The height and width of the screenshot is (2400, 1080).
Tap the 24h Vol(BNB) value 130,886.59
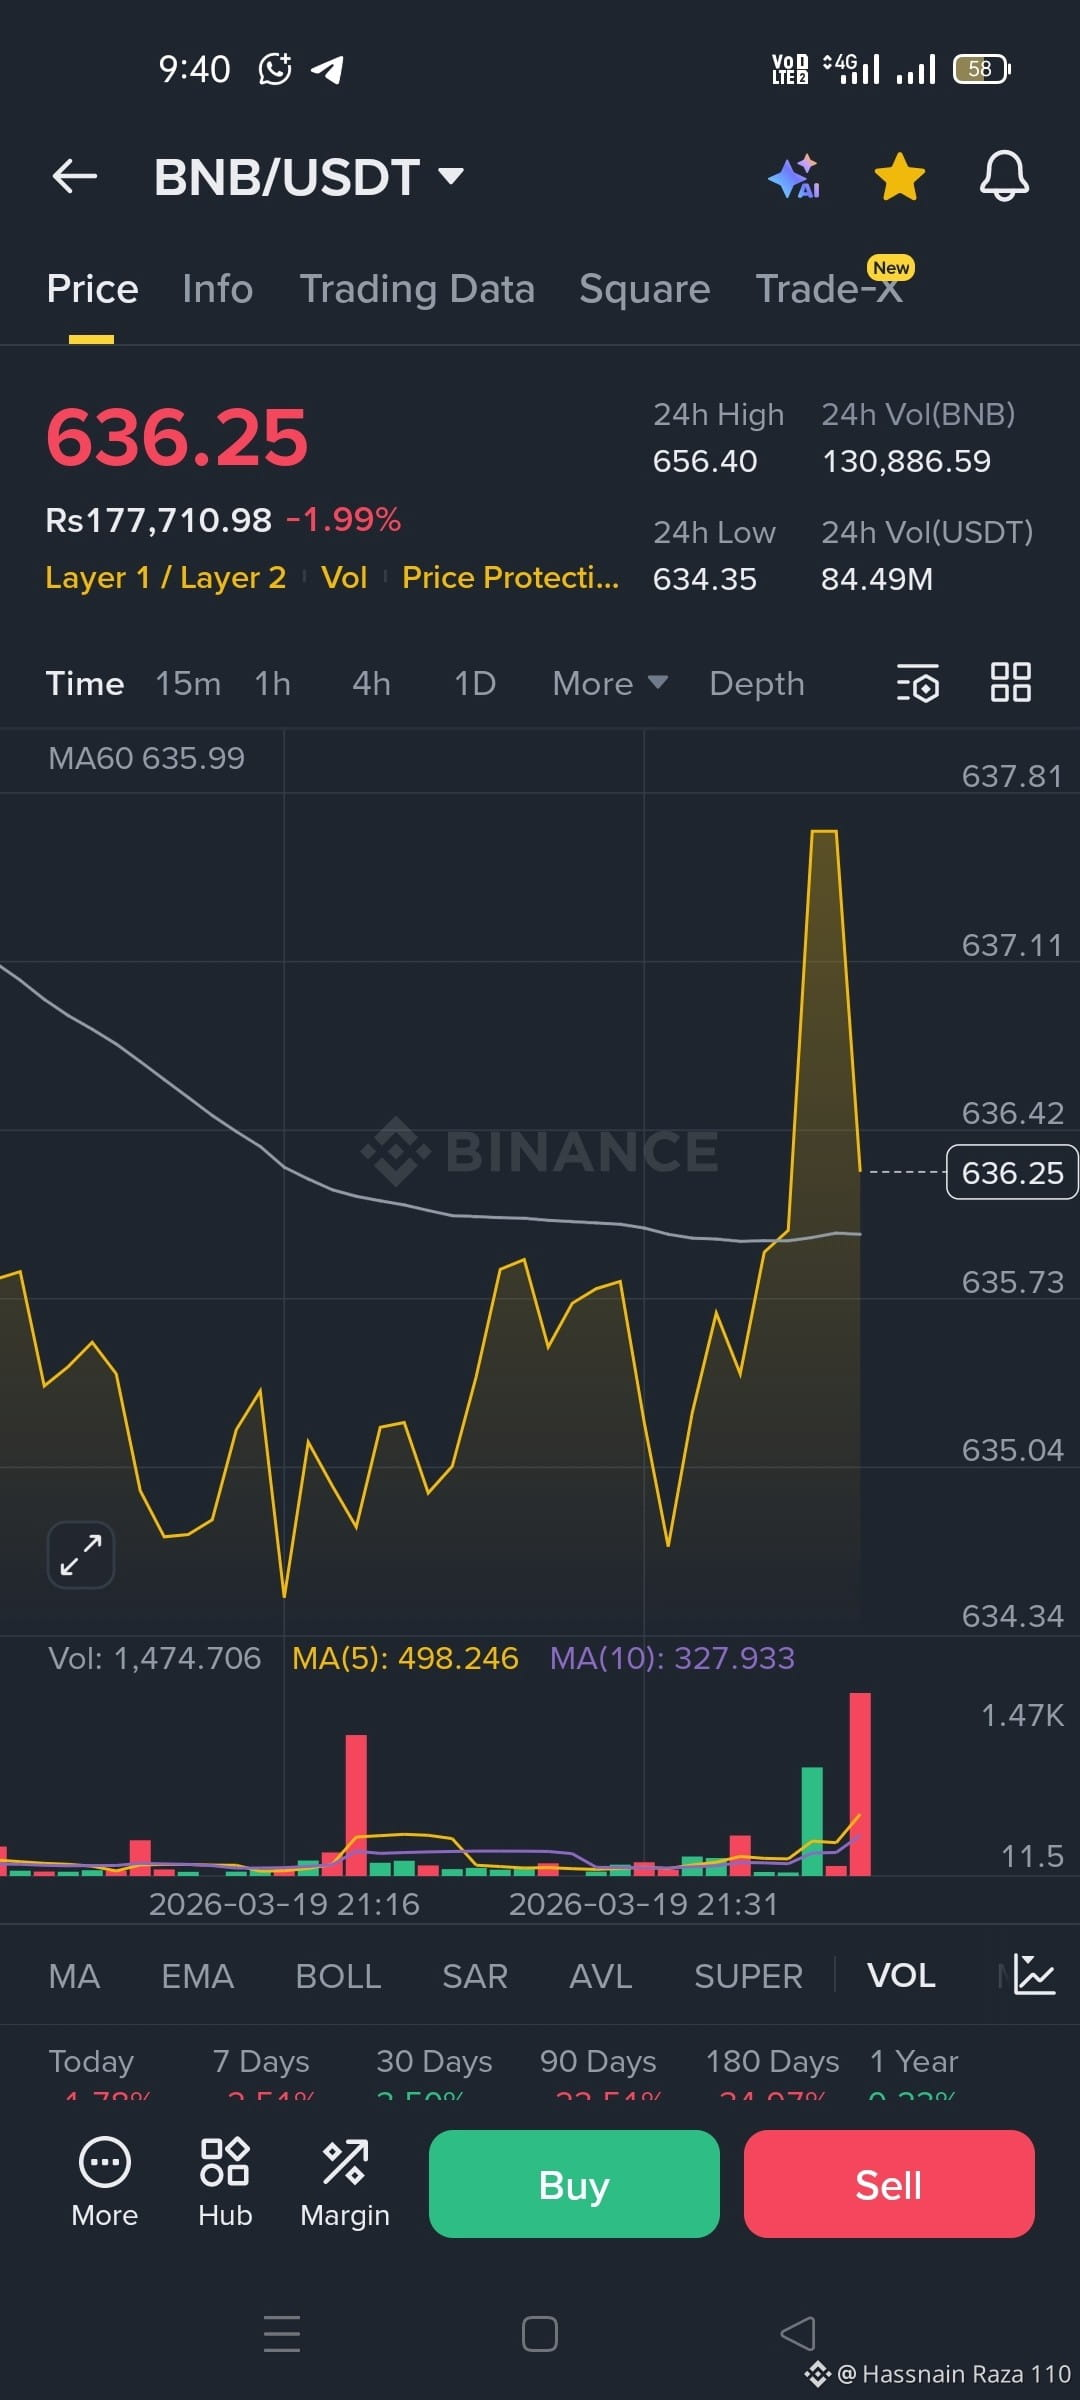[906, 461]
